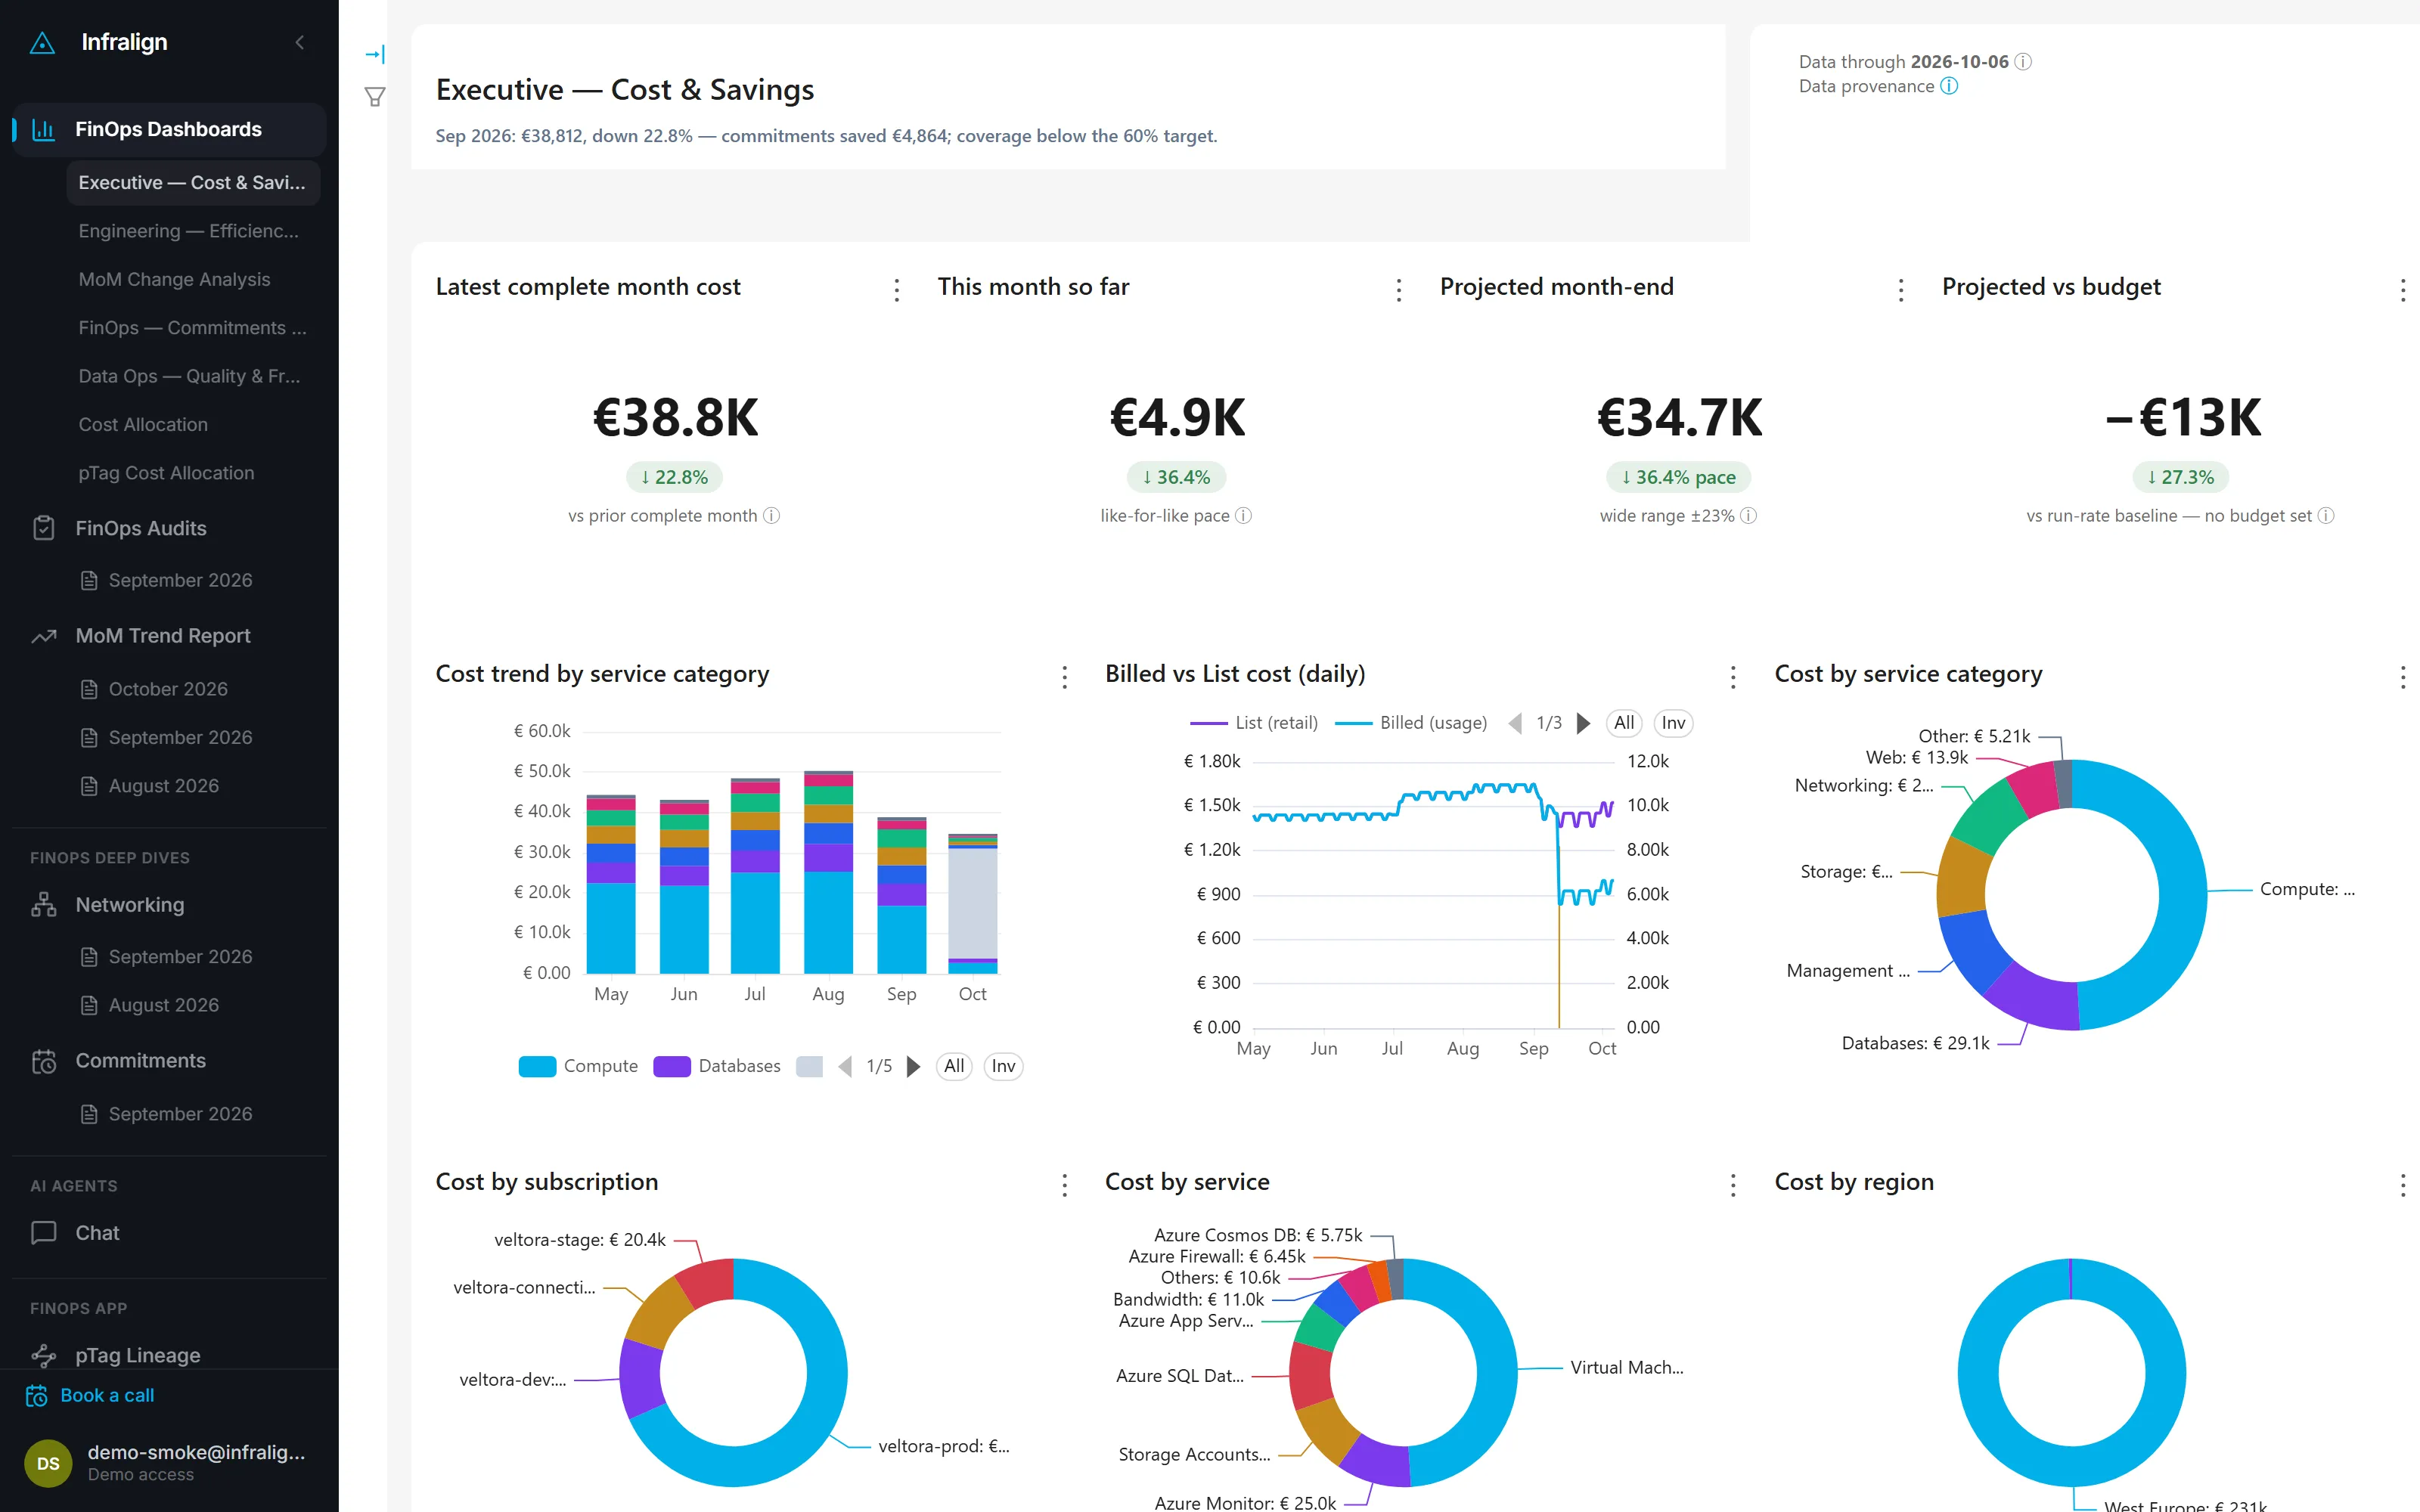Open the kebab menu for Cost trend by service category
2420x1512 pixels.
coord(1065,677)
